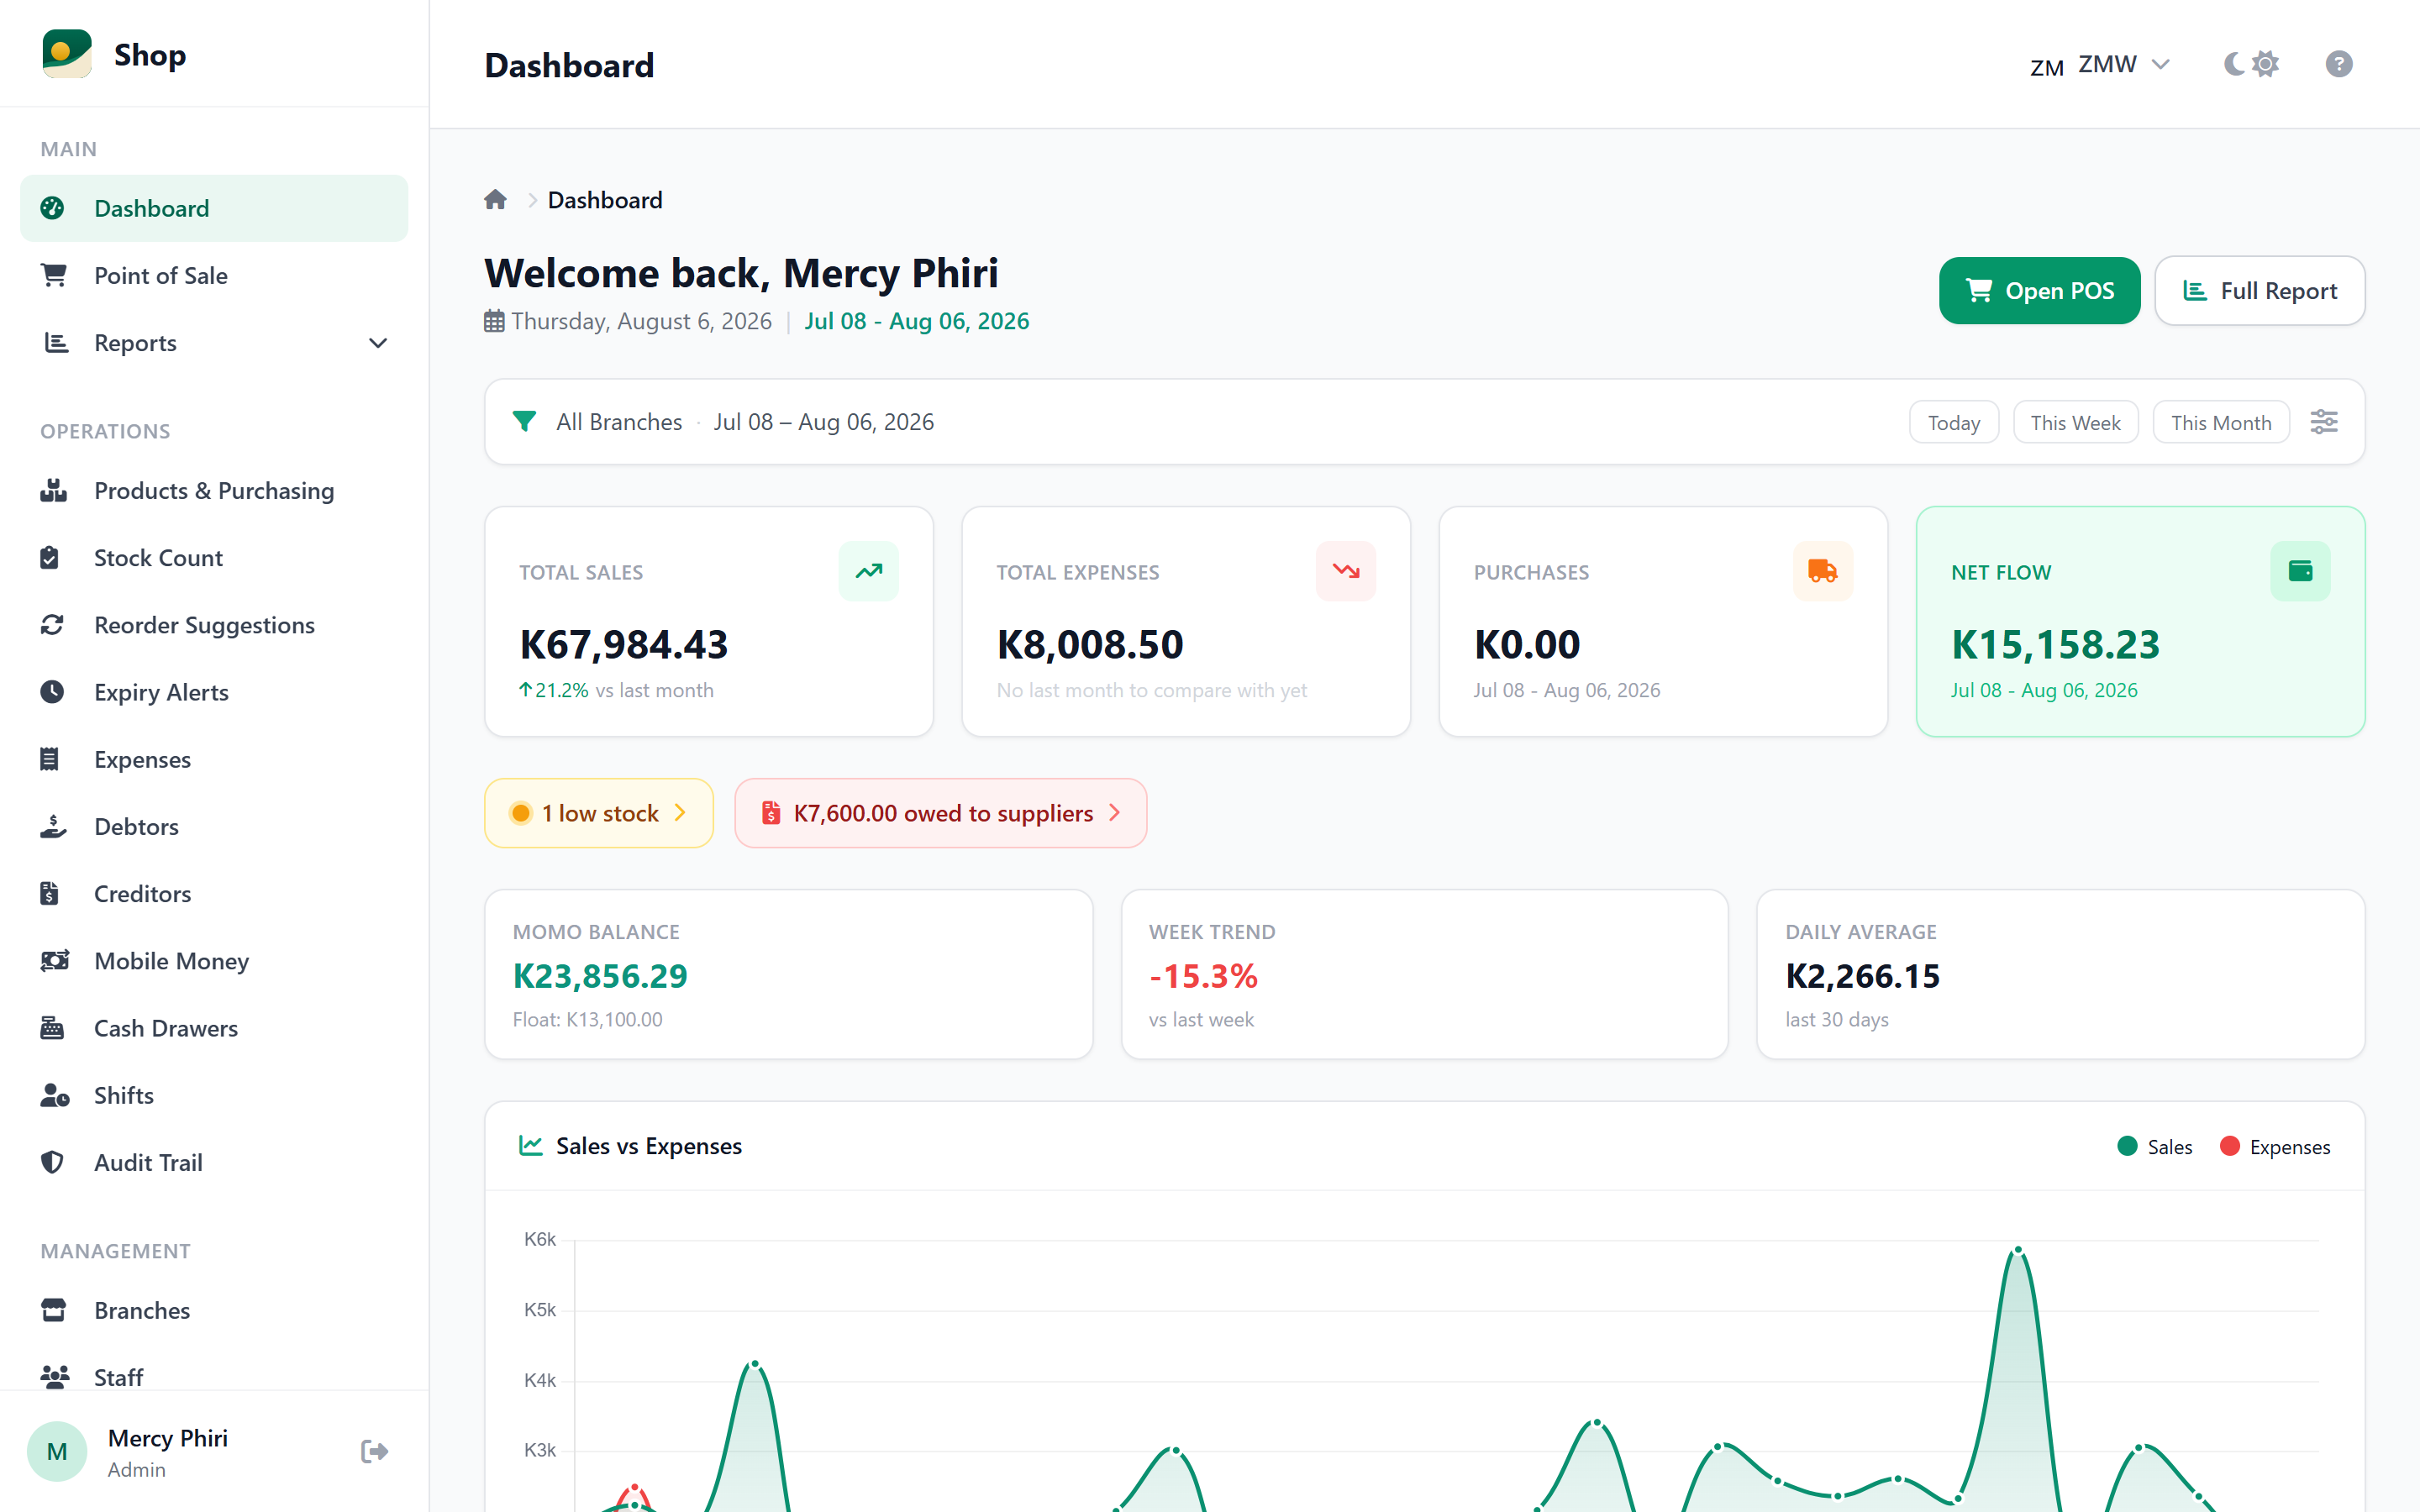Image resolution: width=2420 pixels, height=1512 pixels.
Task: Open the Expenses page
Action: coord(214,759)
